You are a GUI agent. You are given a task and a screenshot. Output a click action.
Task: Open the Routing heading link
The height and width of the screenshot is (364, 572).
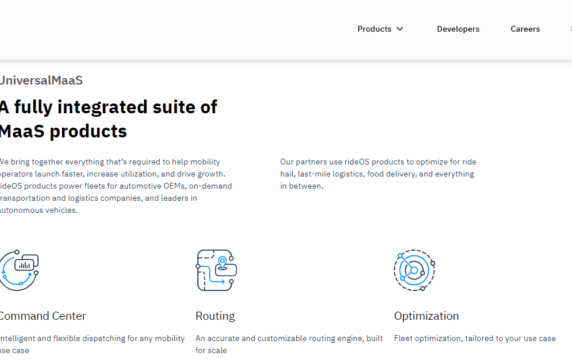tap(215, 316)
